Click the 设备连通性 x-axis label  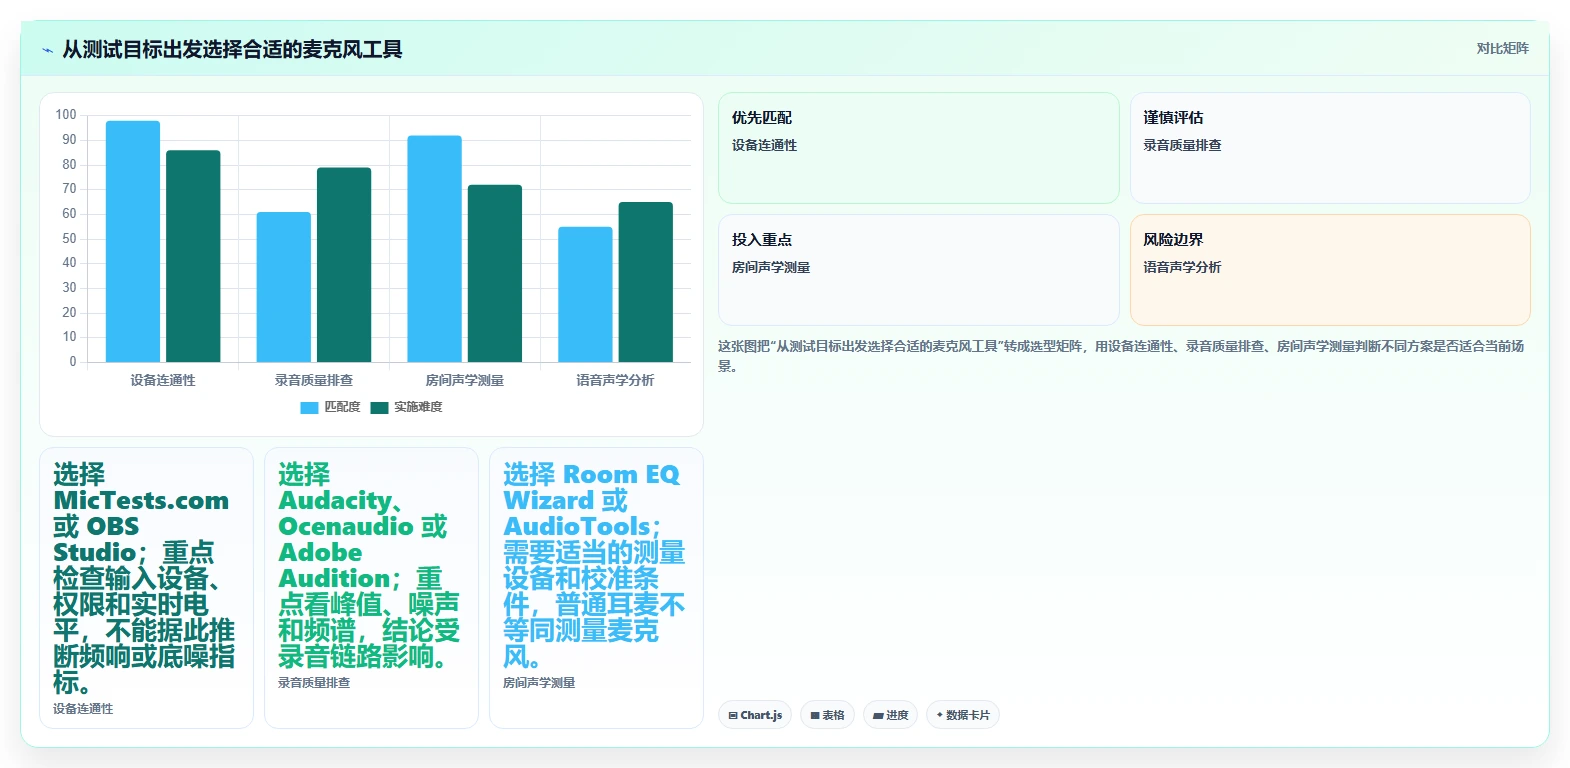coord(163,380)
